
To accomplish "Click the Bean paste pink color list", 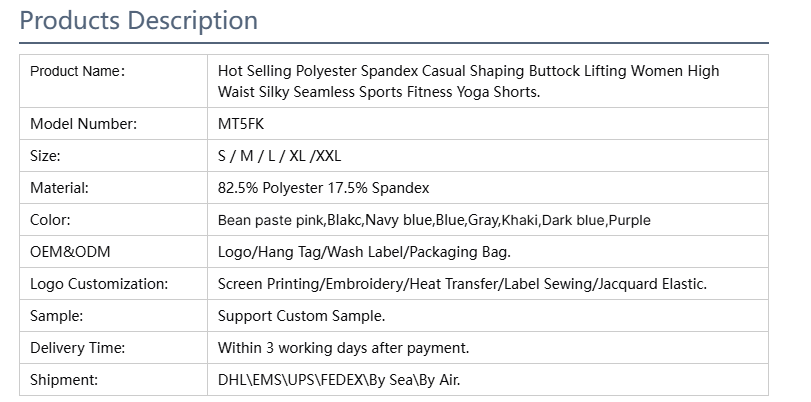I will point(434,220).
